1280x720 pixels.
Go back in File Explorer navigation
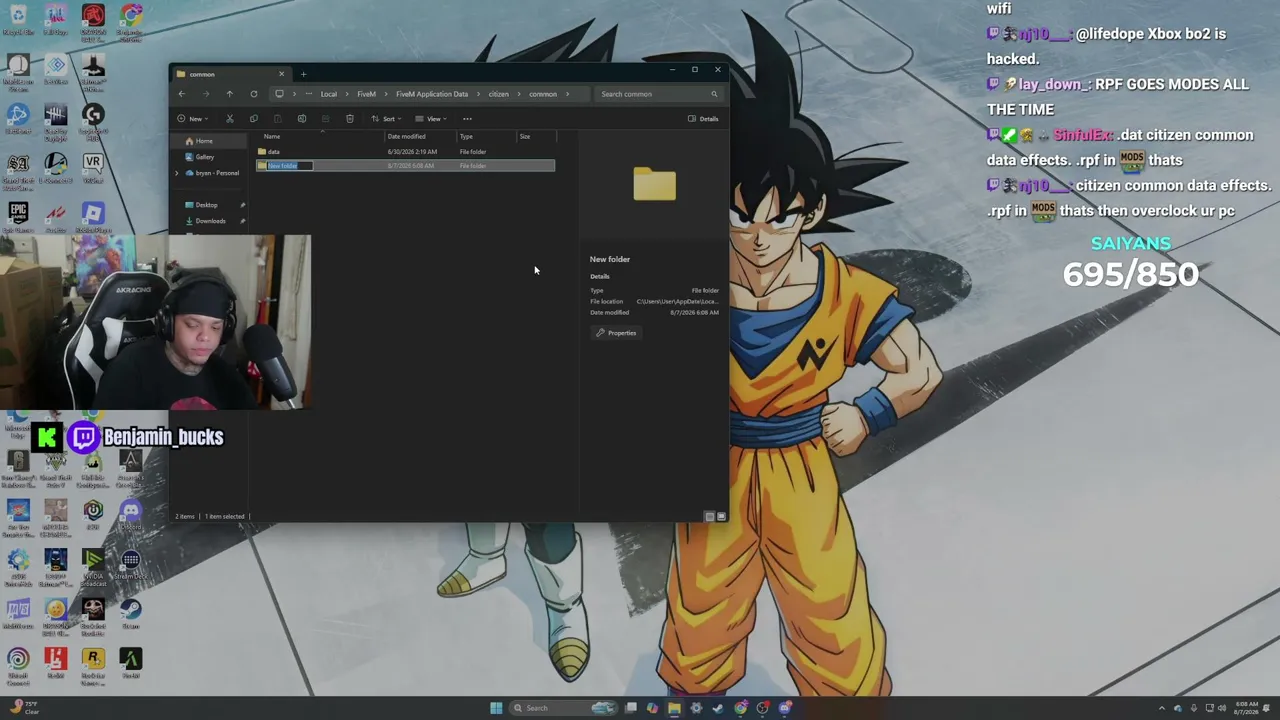[x=181, y=94]
